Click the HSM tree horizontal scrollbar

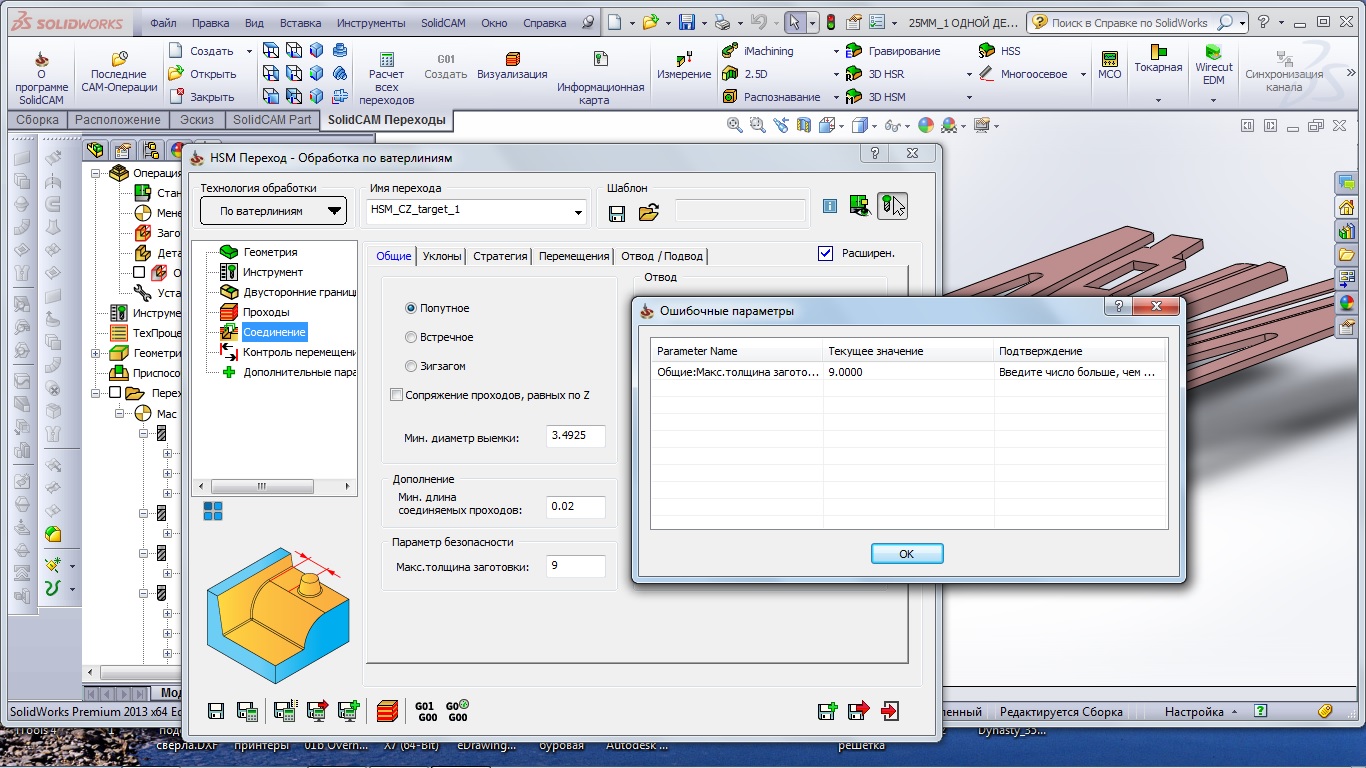(273, 486)
